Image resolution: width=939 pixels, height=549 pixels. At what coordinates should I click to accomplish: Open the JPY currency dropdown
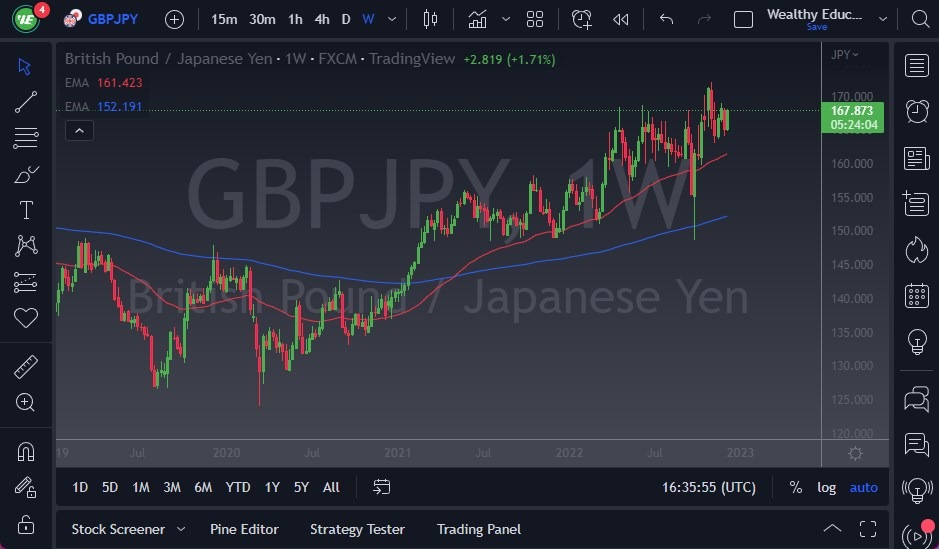(x=844, y=54)
